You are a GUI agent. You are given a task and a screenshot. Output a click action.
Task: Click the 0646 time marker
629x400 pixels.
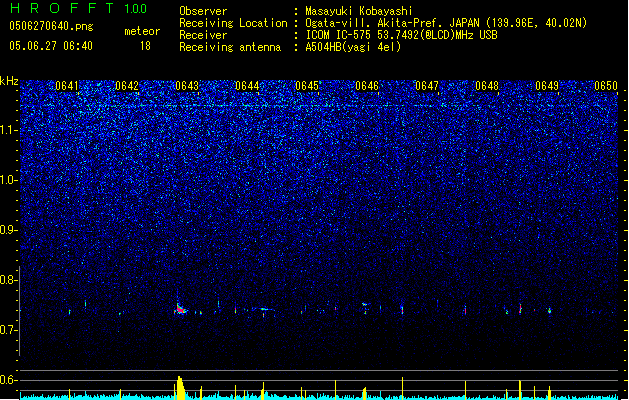(367, 86)
